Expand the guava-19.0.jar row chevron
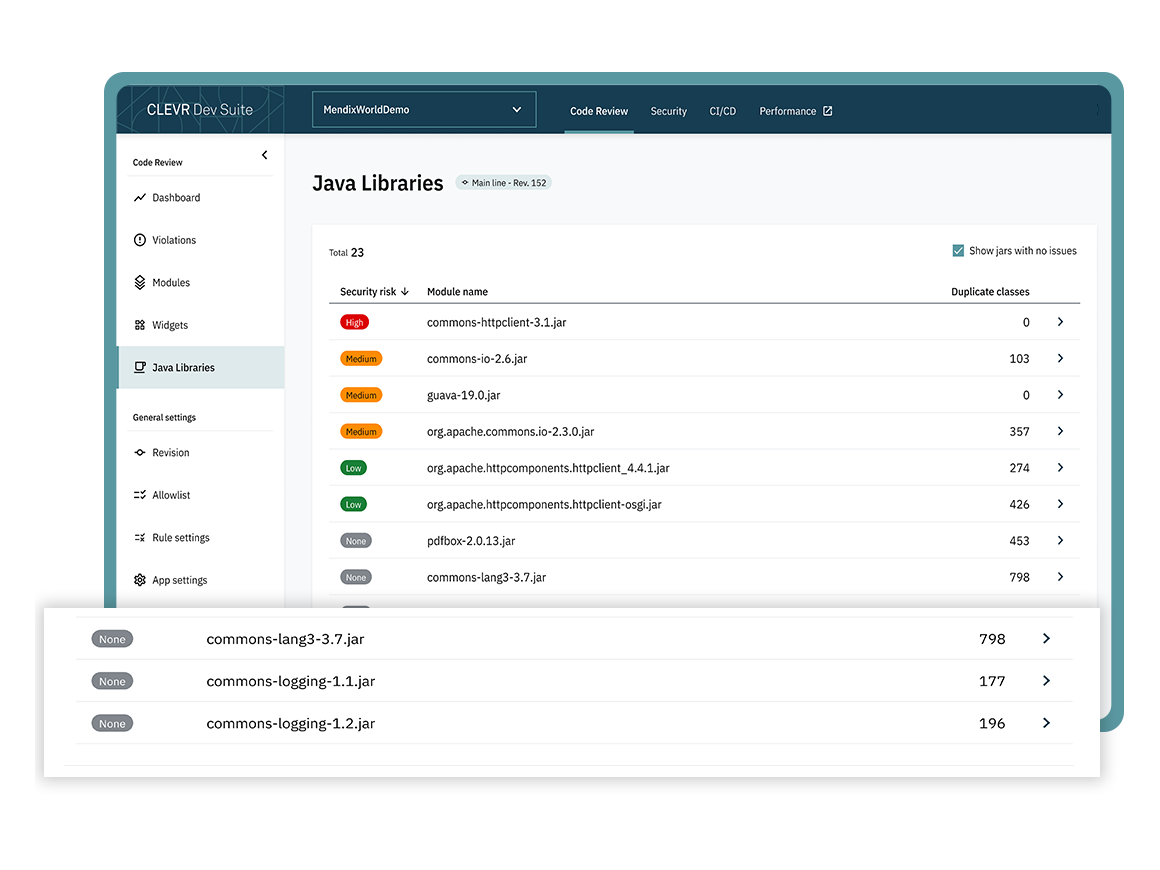This screenshot has height=870, width=1160. [x=1060, y=395]
